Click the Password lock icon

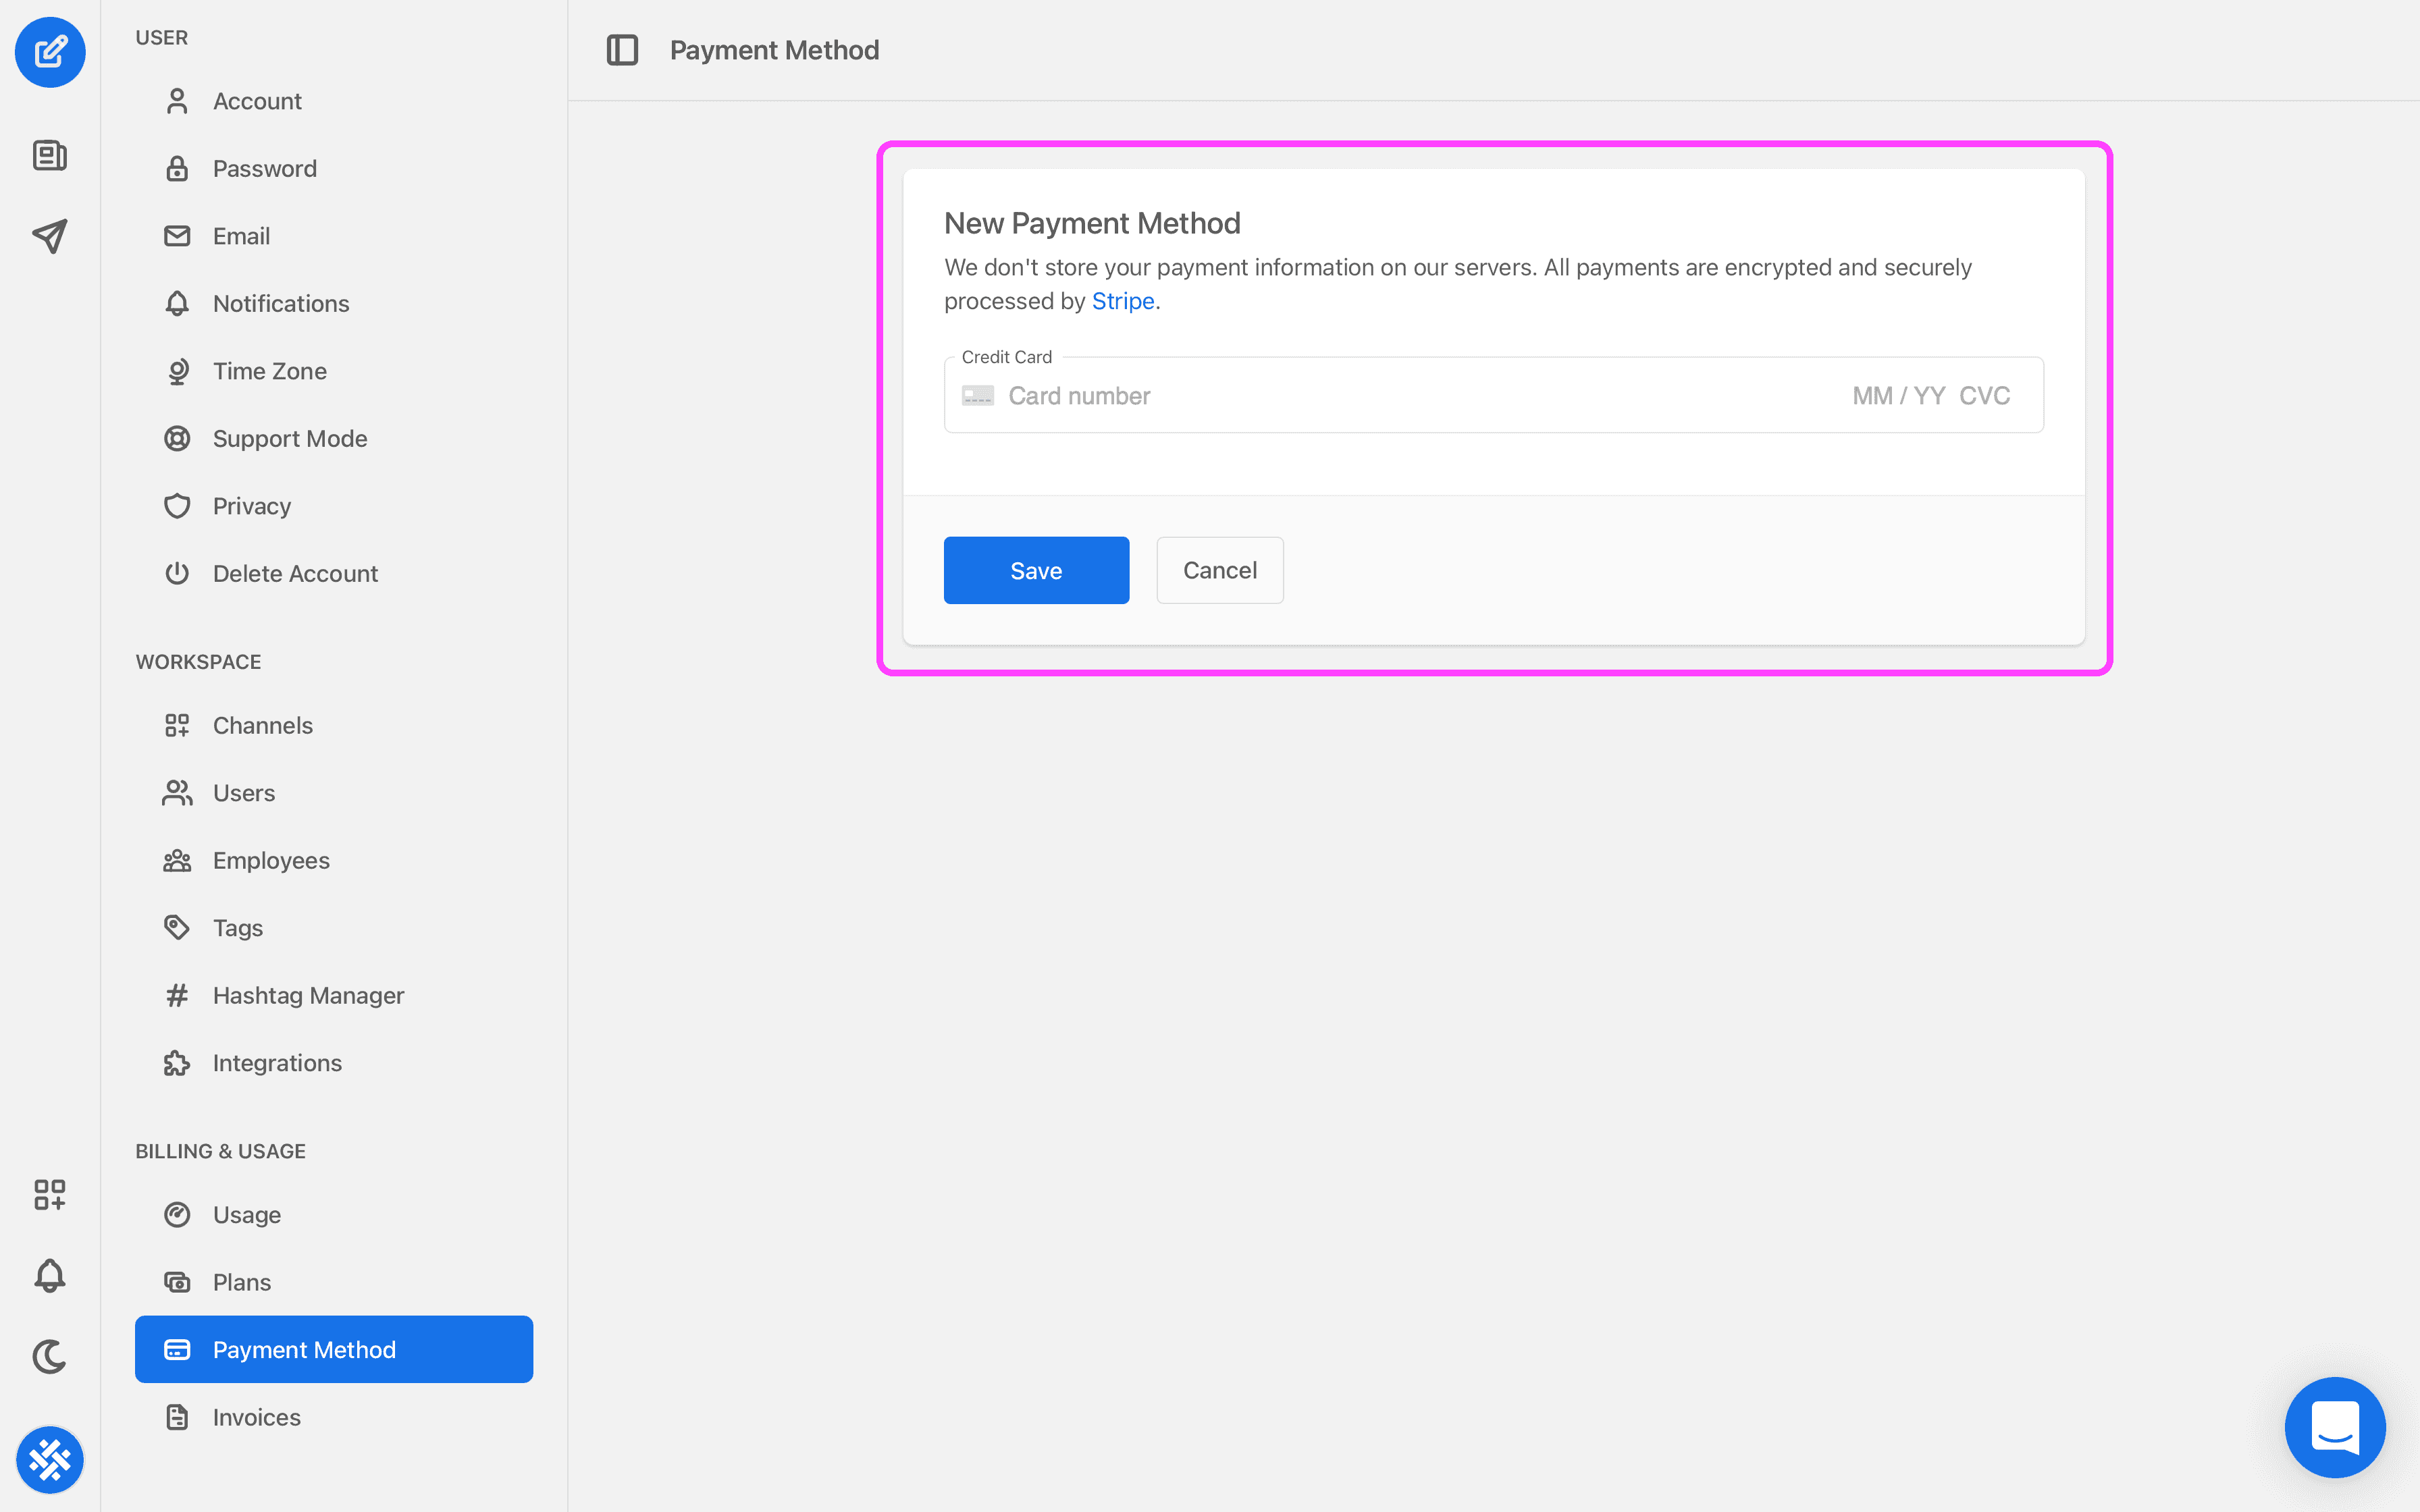pyautogui.click(x=177, y=169)
